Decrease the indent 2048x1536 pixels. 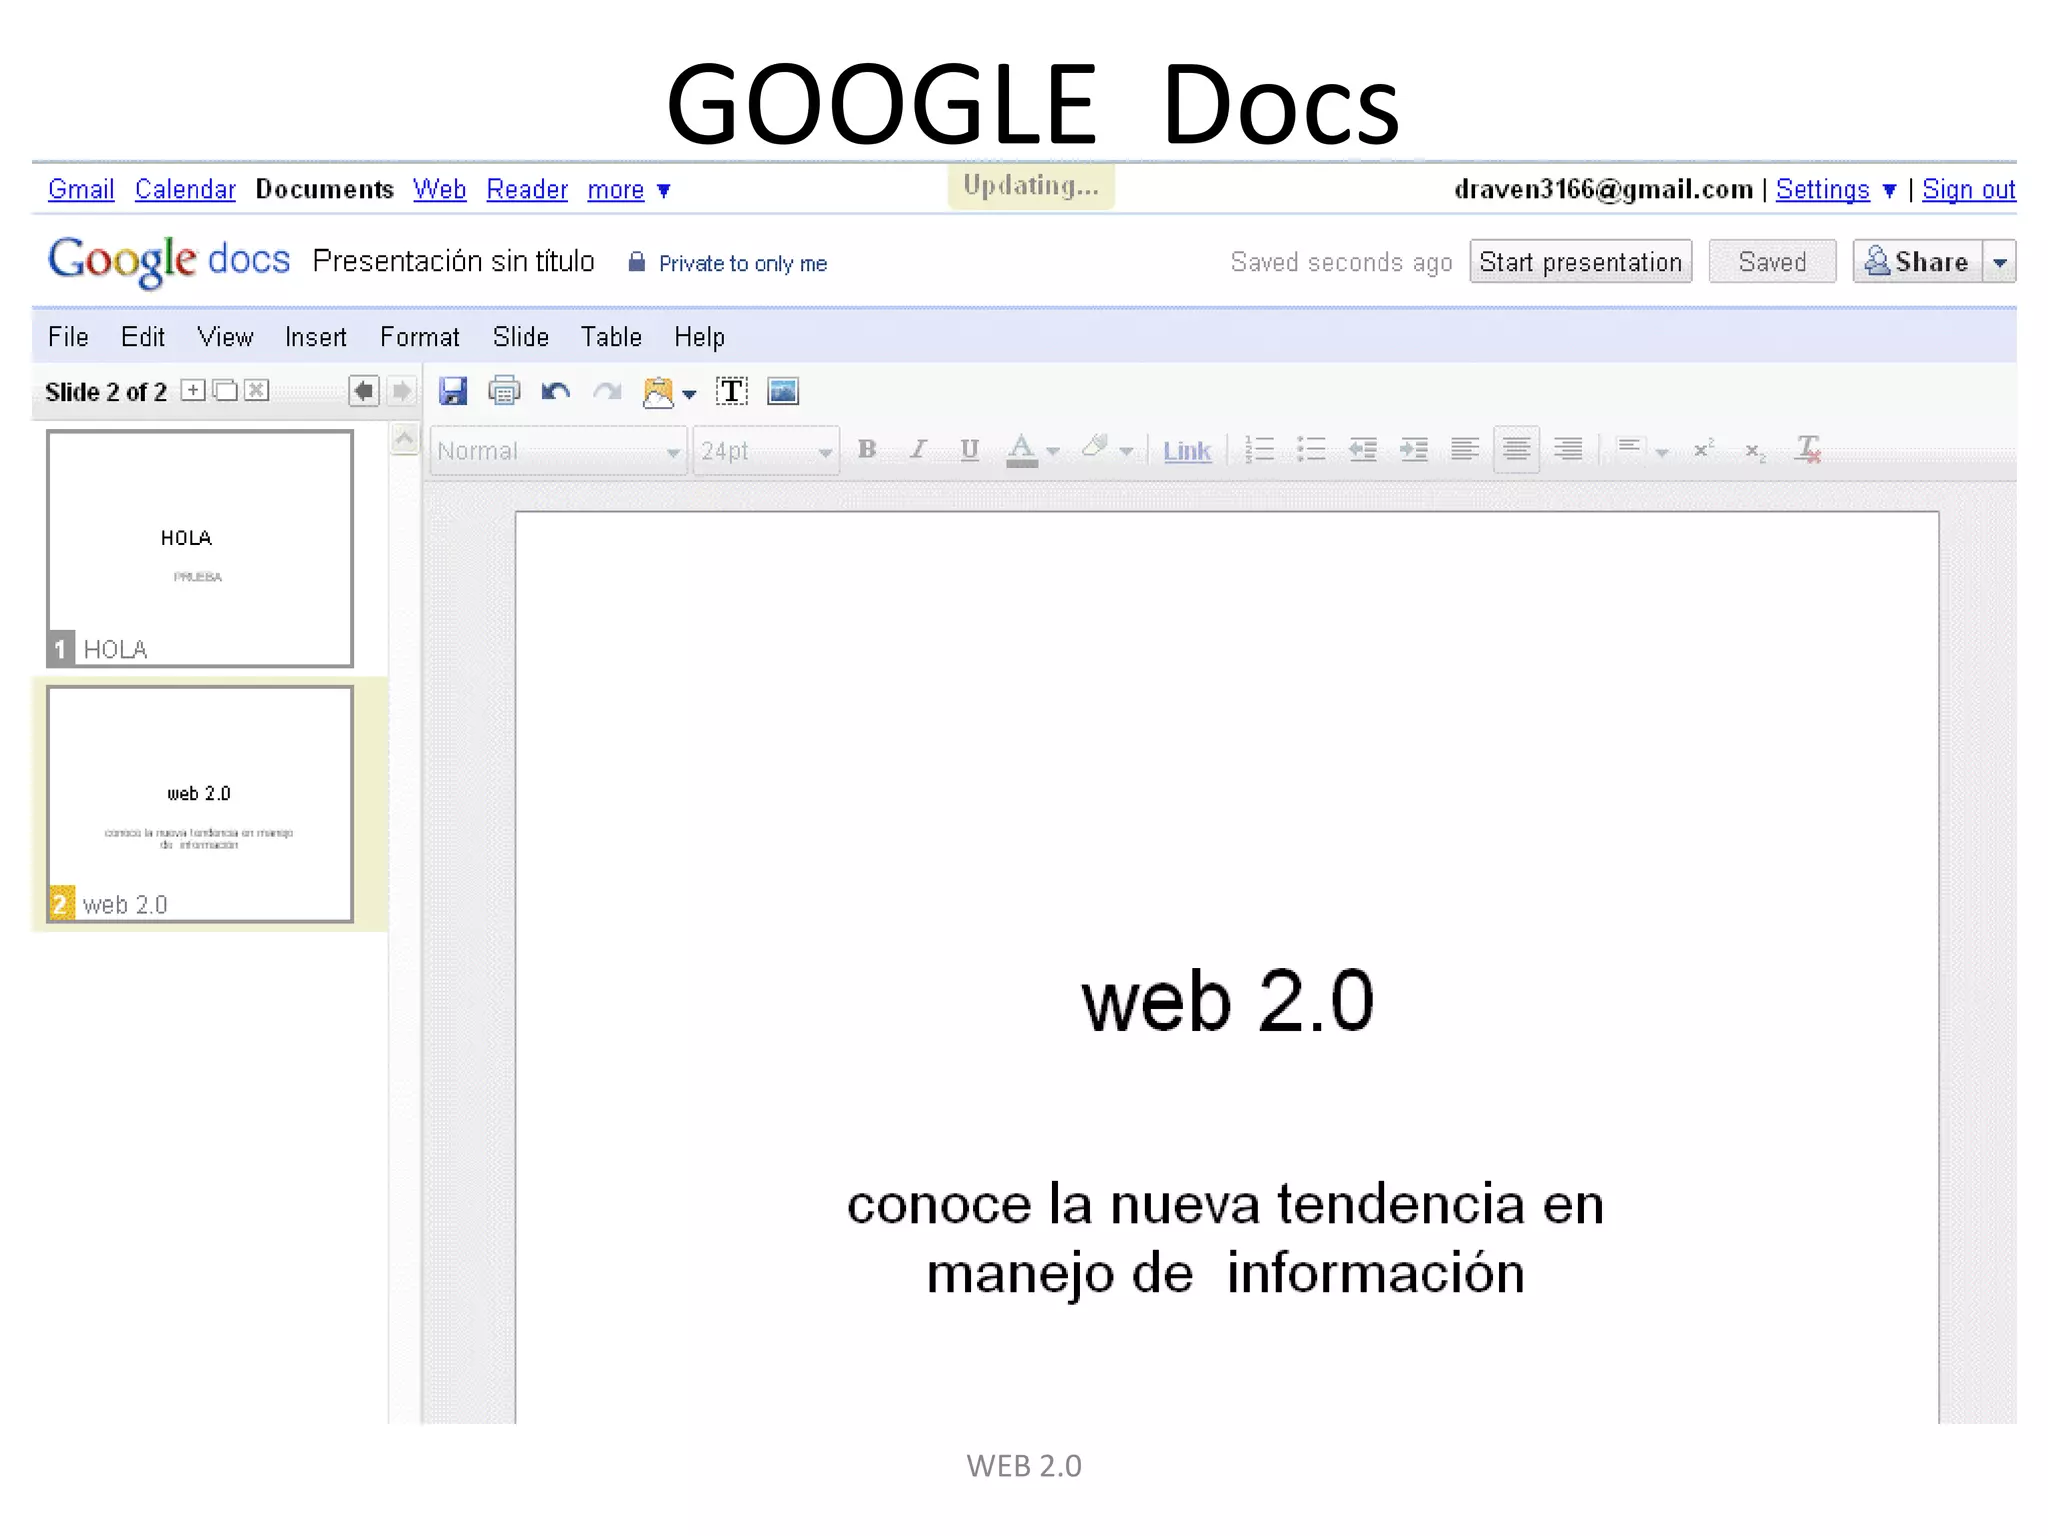pyautogui.click(x=1362, y=450)
